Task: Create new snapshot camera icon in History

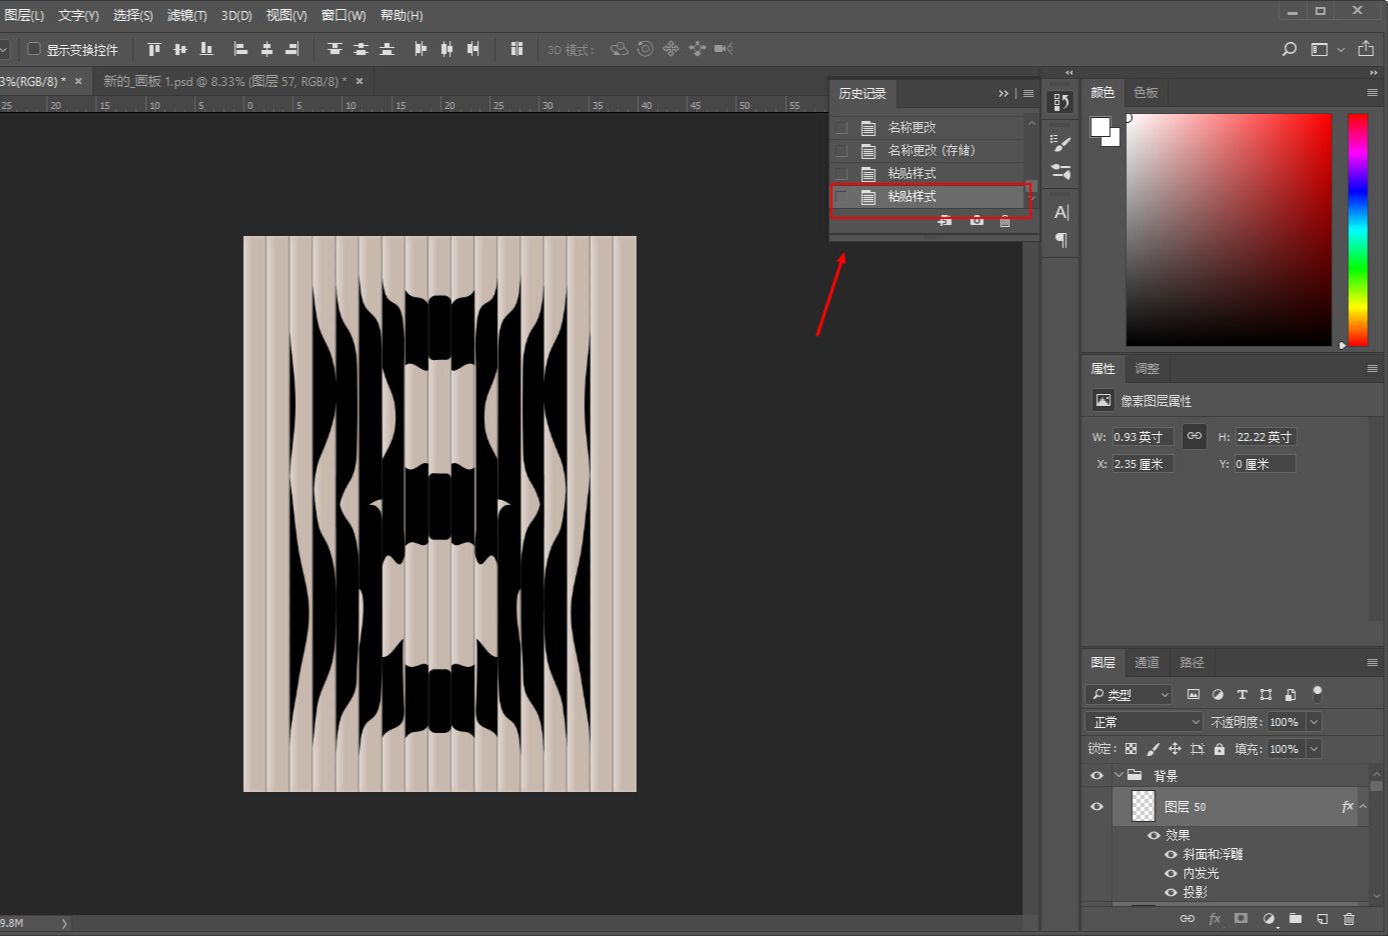Action: [976, 220]
